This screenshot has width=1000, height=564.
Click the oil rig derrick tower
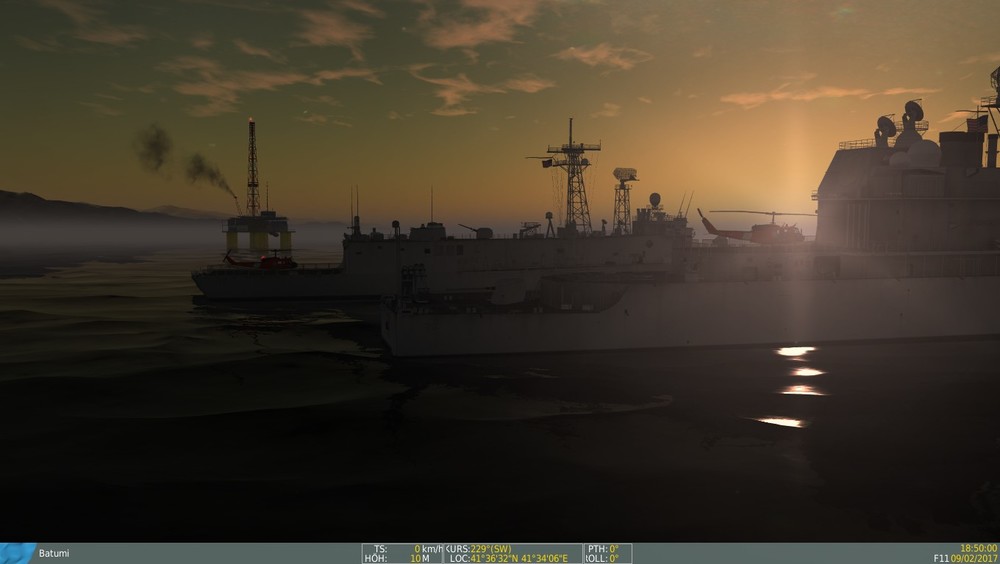[x=253, y=167]
